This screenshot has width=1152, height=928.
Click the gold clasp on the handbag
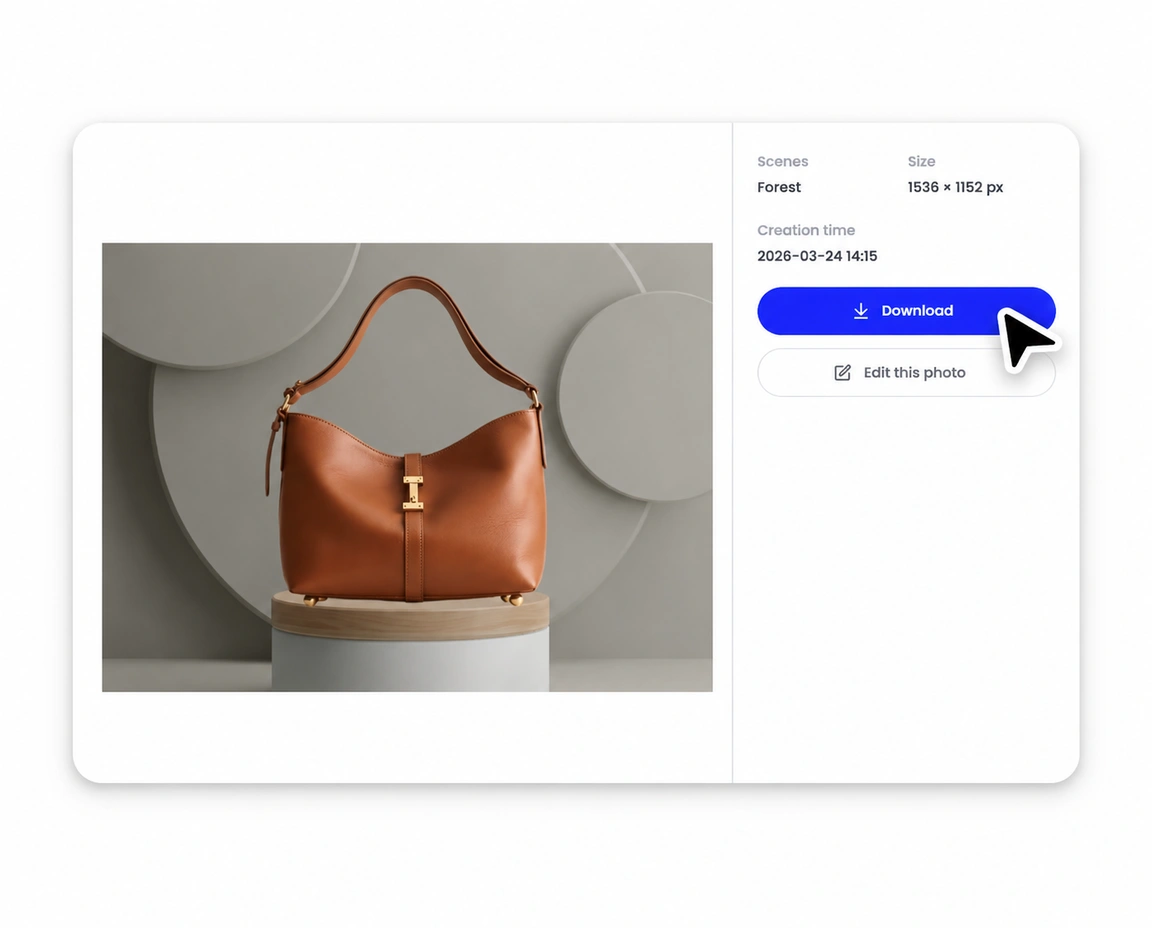413,492
